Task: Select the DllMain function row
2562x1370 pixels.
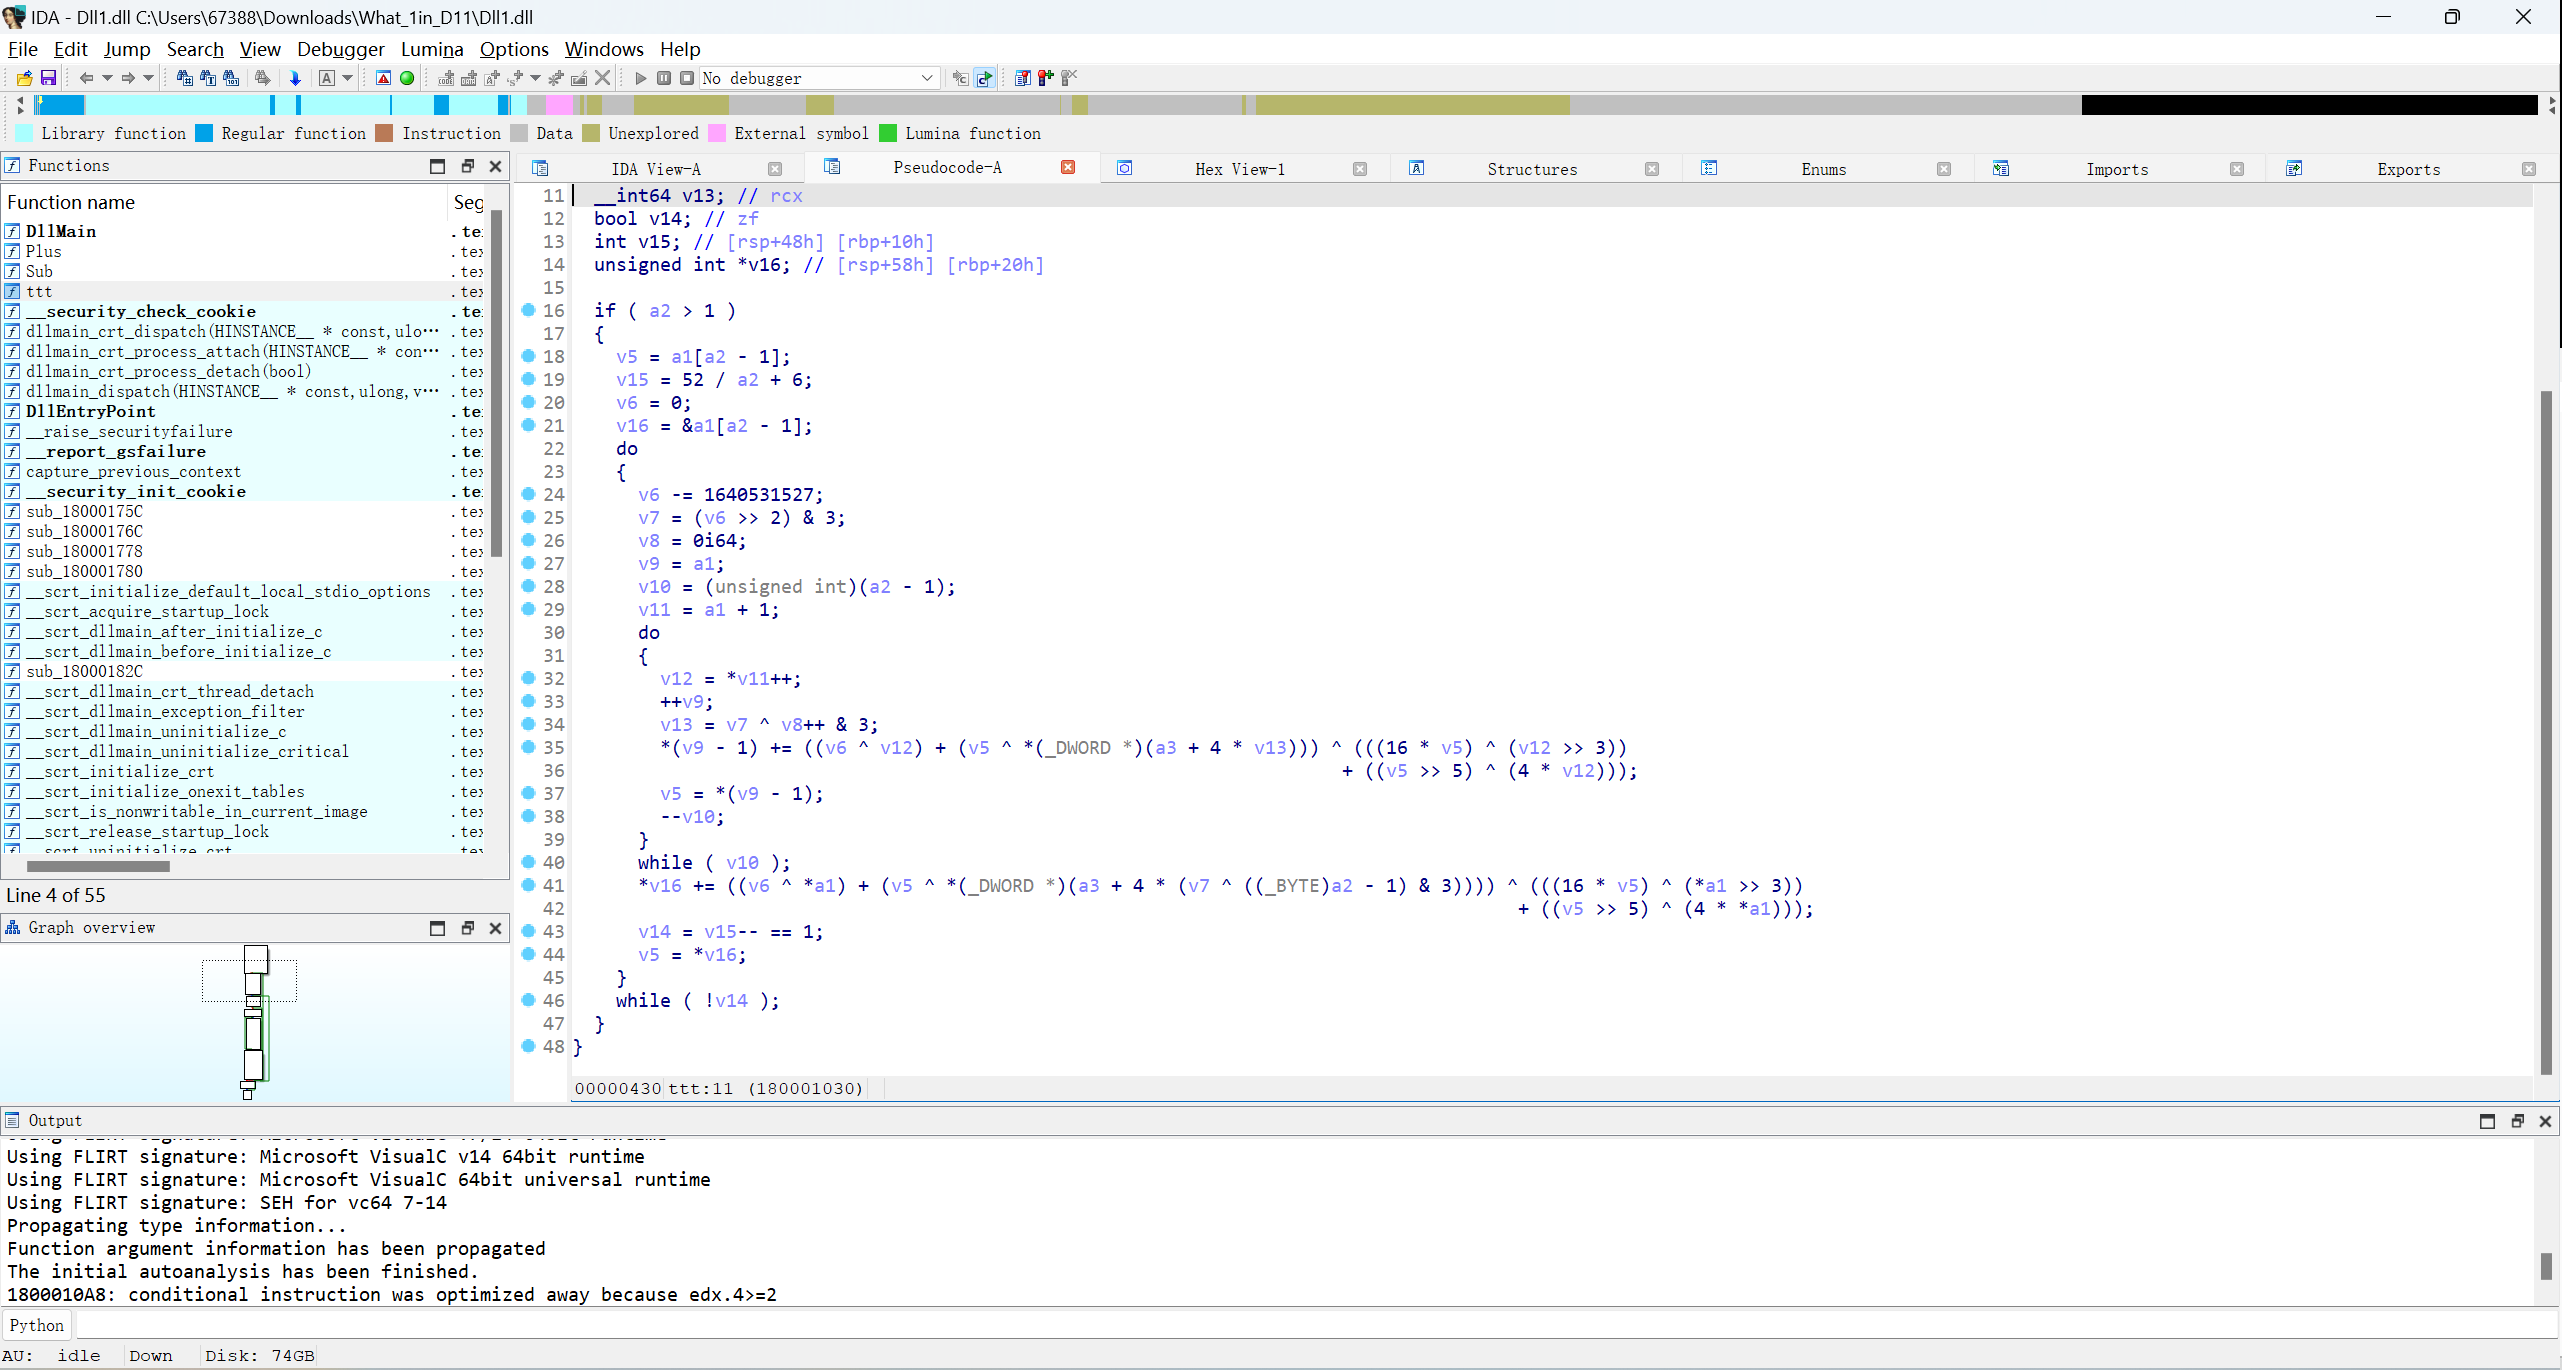Action: [x=244, y=231]
